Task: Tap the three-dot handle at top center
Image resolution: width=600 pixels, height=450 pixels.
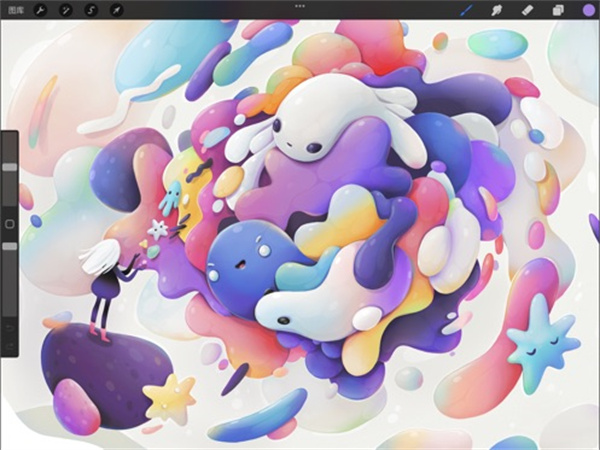Action: [x=300, y=6]
